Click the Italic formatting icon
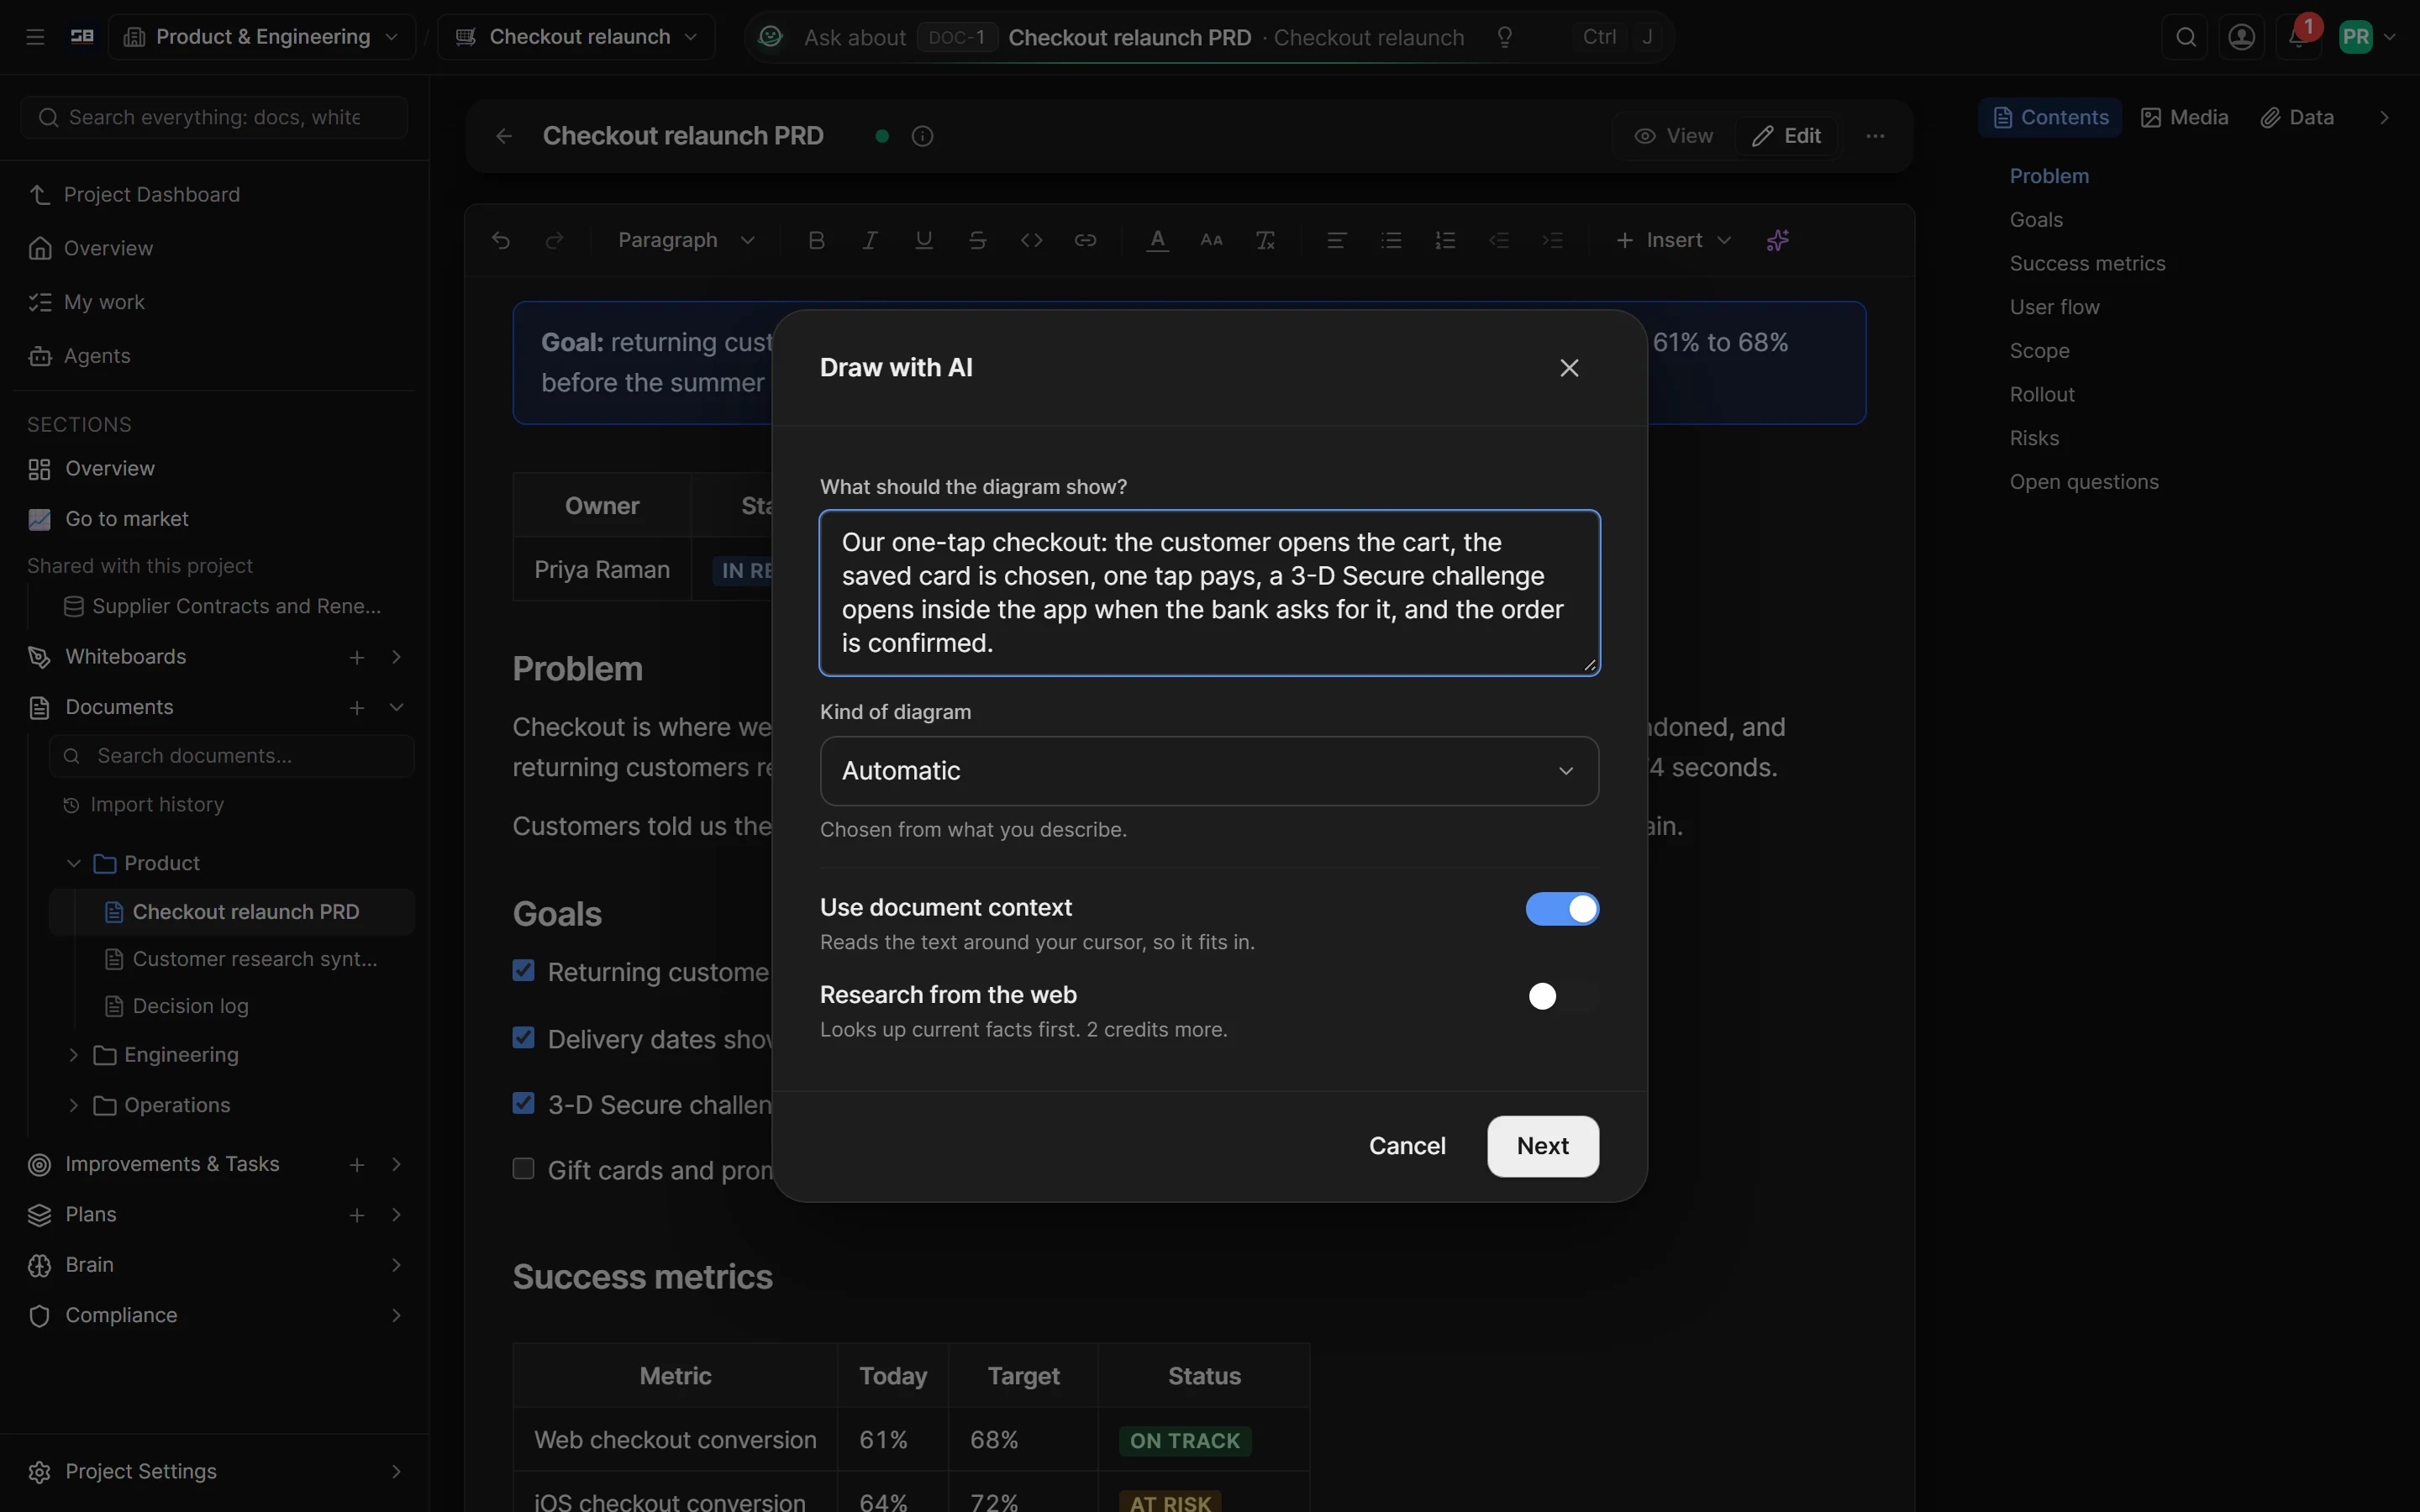Viewport: 2420px width, 1512px height. [x=870, y=240]
